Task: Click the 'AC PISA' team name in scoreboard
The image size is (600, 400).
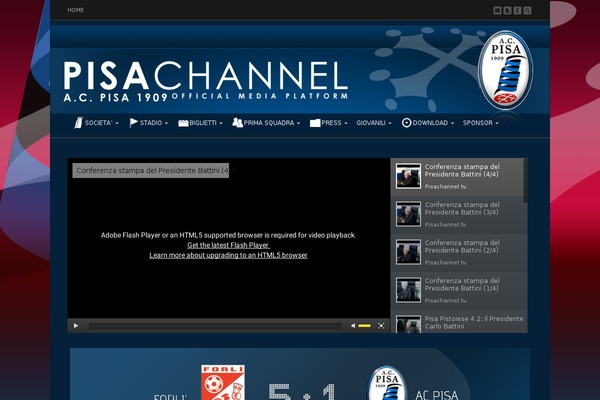Action: point(437,395)
